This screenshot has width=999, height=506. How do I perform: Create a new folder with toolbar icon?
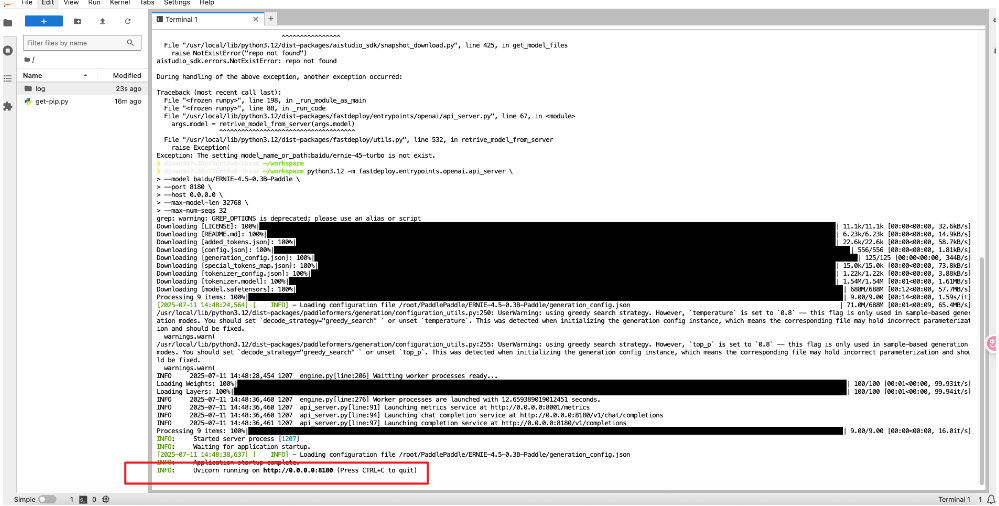click(77, 21)
